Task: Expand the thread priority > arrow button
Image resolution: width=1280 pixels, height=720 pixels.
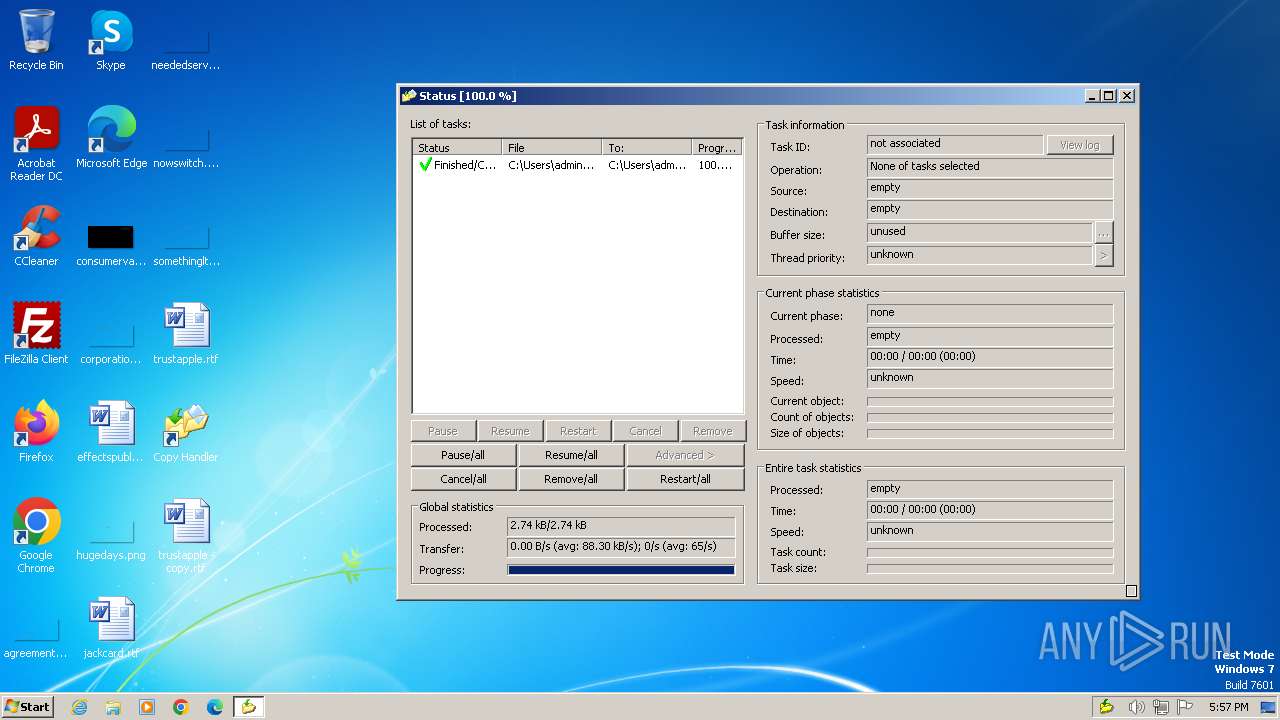Action: click(1104, 256)
